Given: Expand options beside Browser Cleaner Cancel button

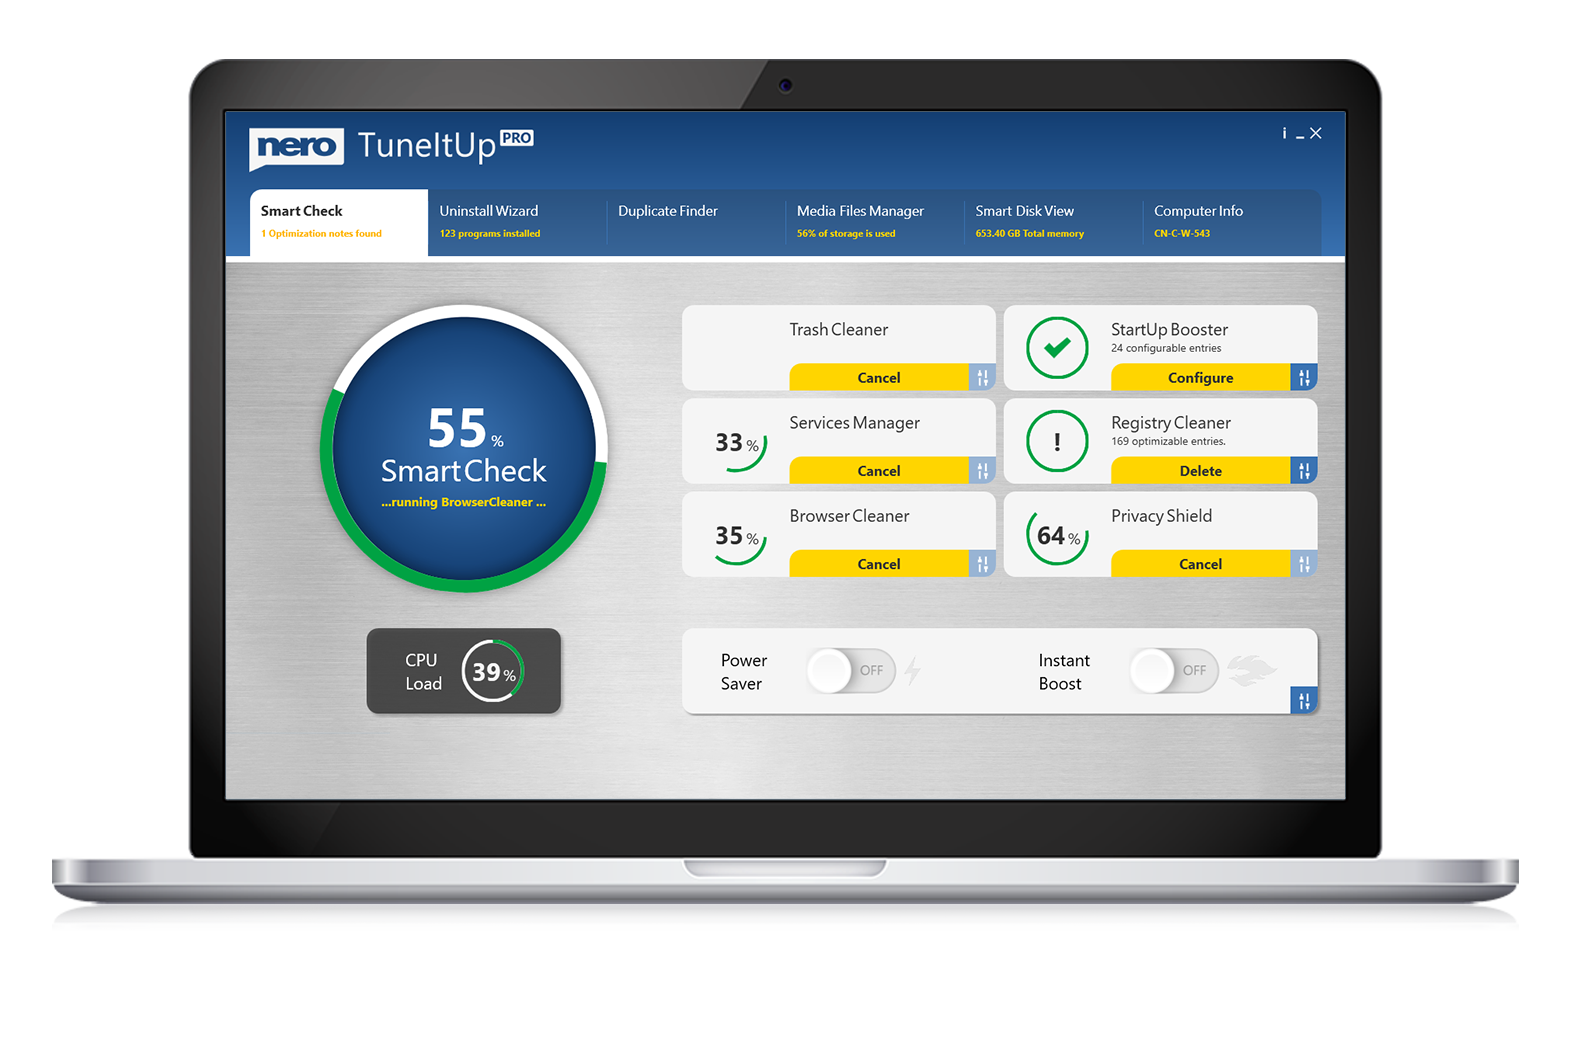Looking at the screenshot, I should (983, 564).
